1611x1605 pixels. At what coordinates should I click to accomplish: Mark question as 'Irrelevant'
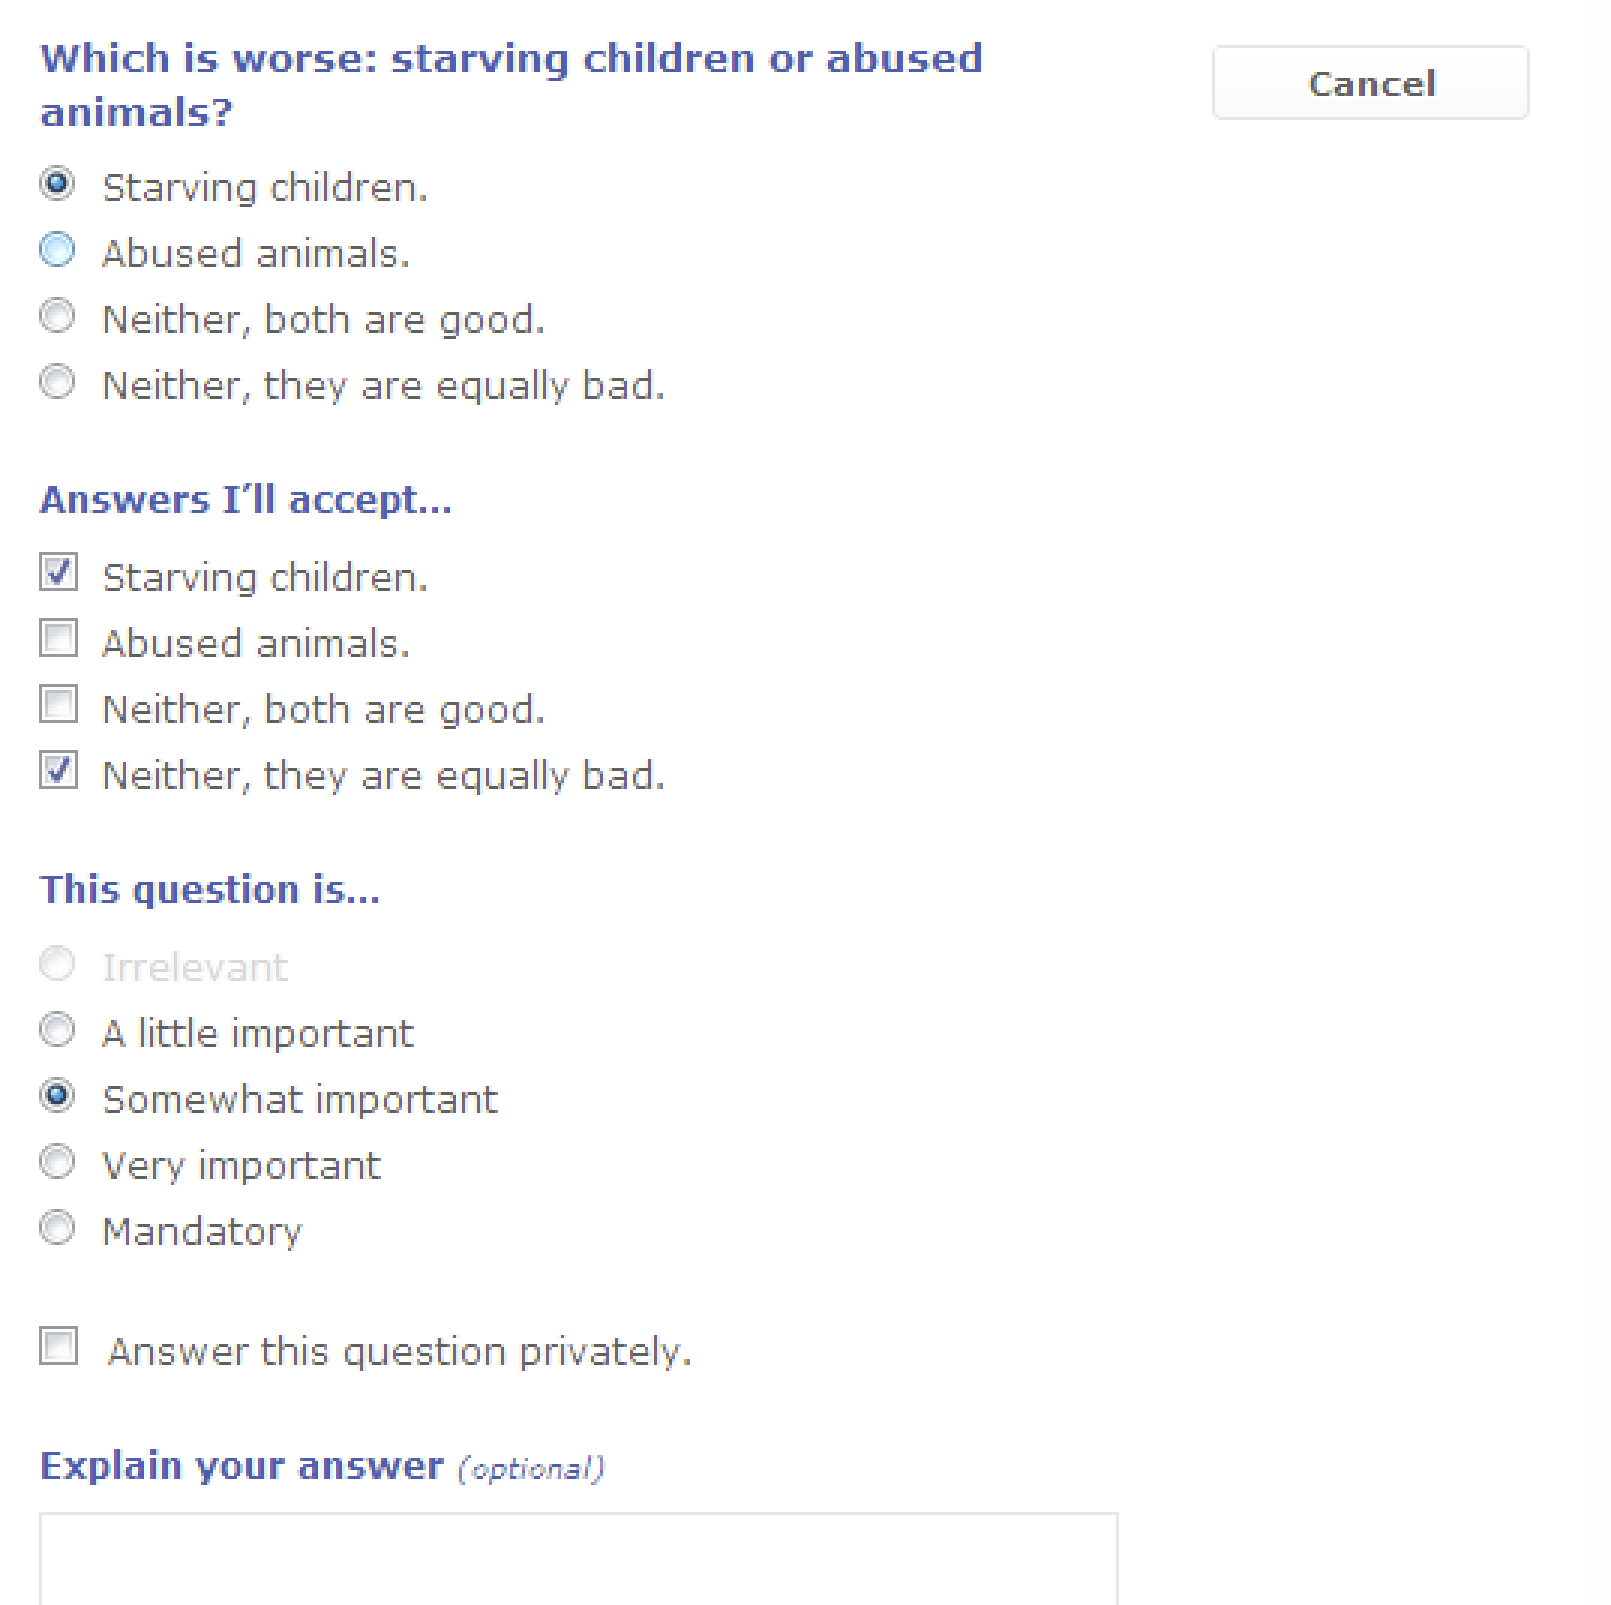coord(57,964)
